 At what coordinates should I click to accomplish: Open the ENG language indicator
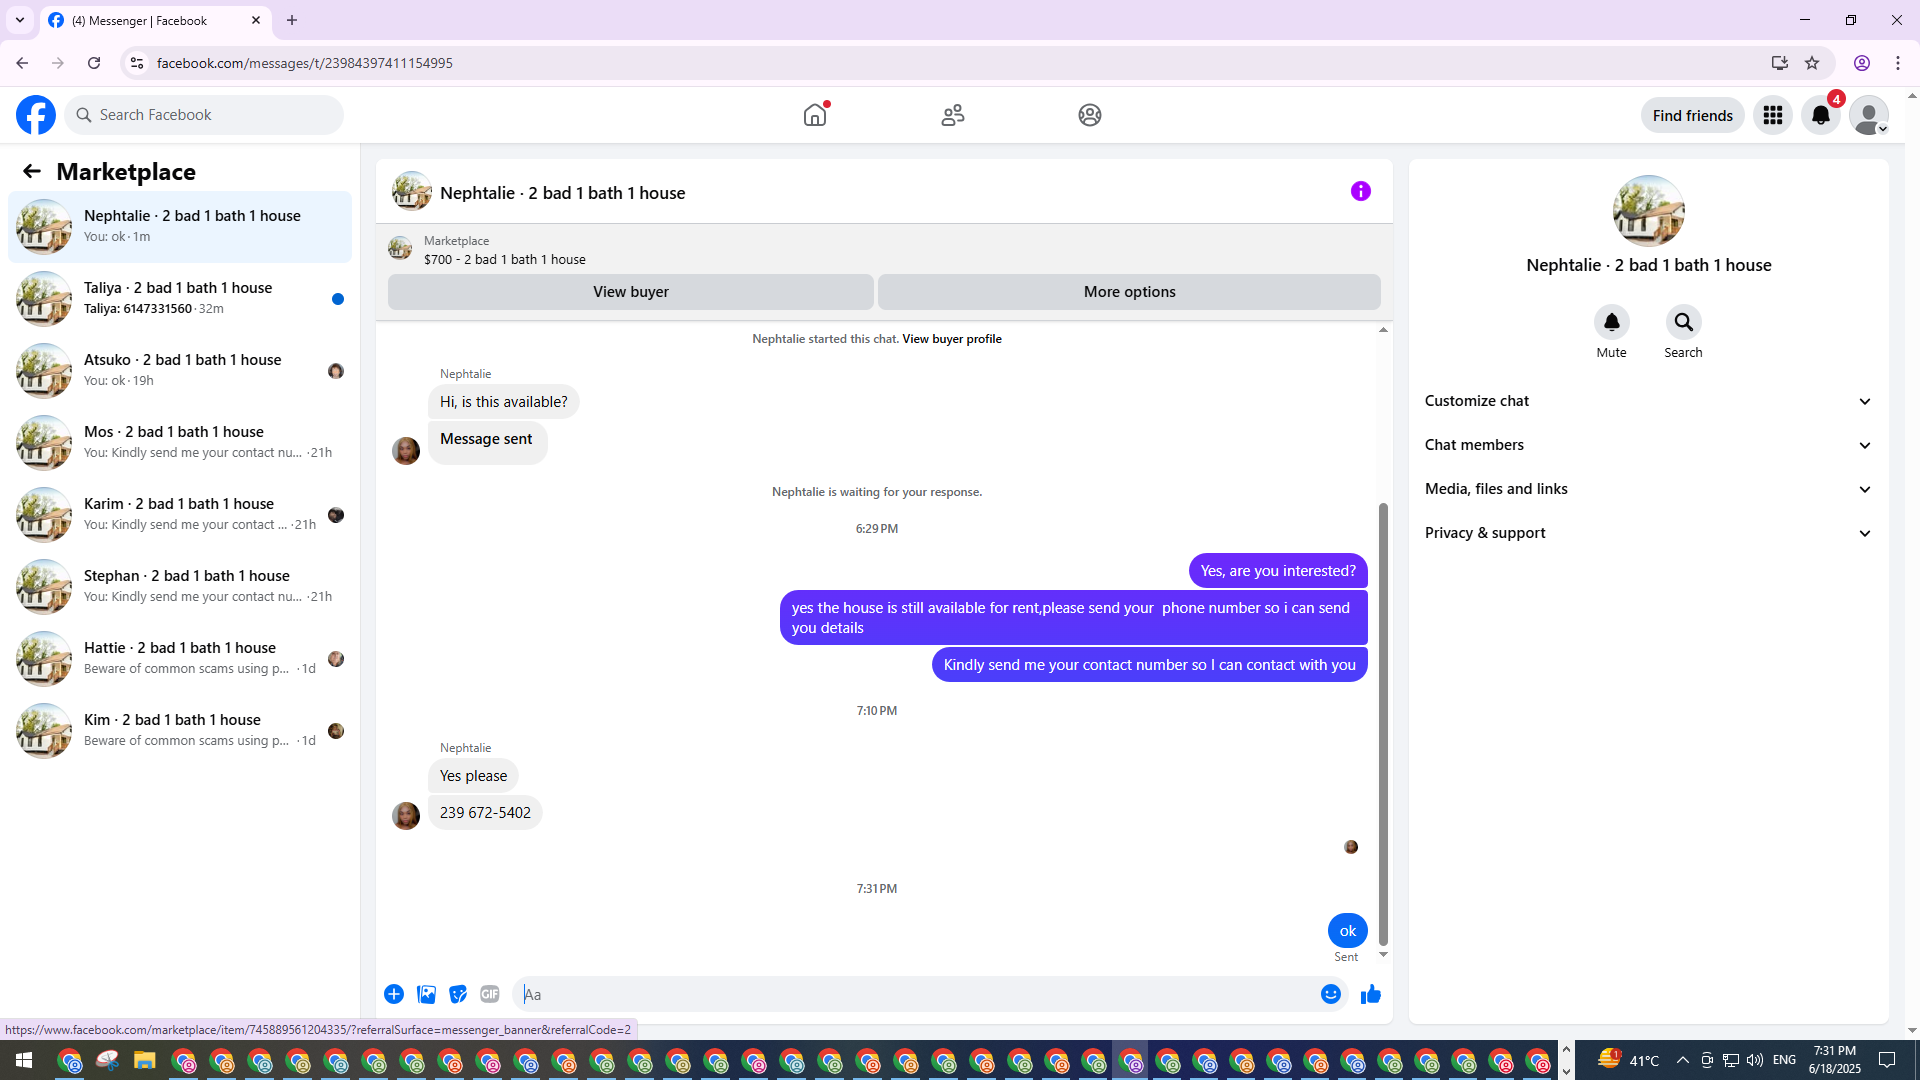tap(1784, 1060)
